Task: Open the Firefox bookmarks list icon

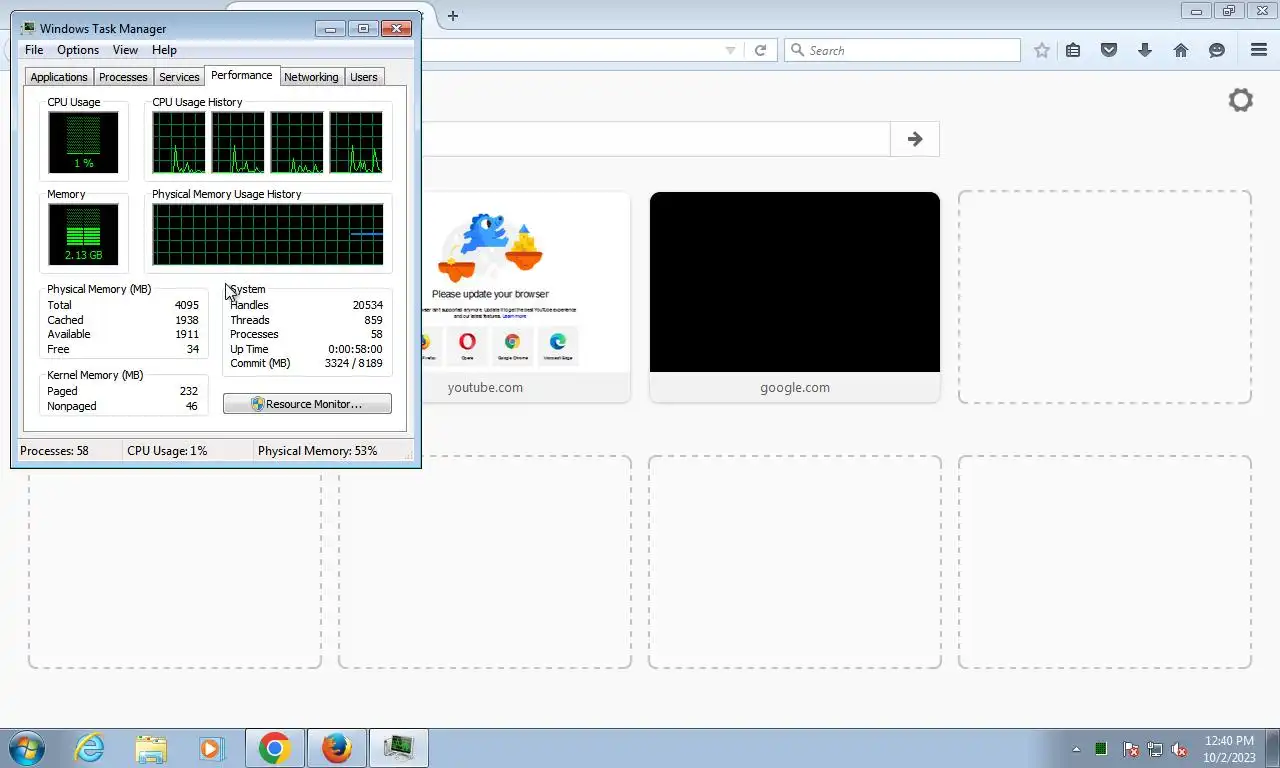Action: tap(1073, 50)
